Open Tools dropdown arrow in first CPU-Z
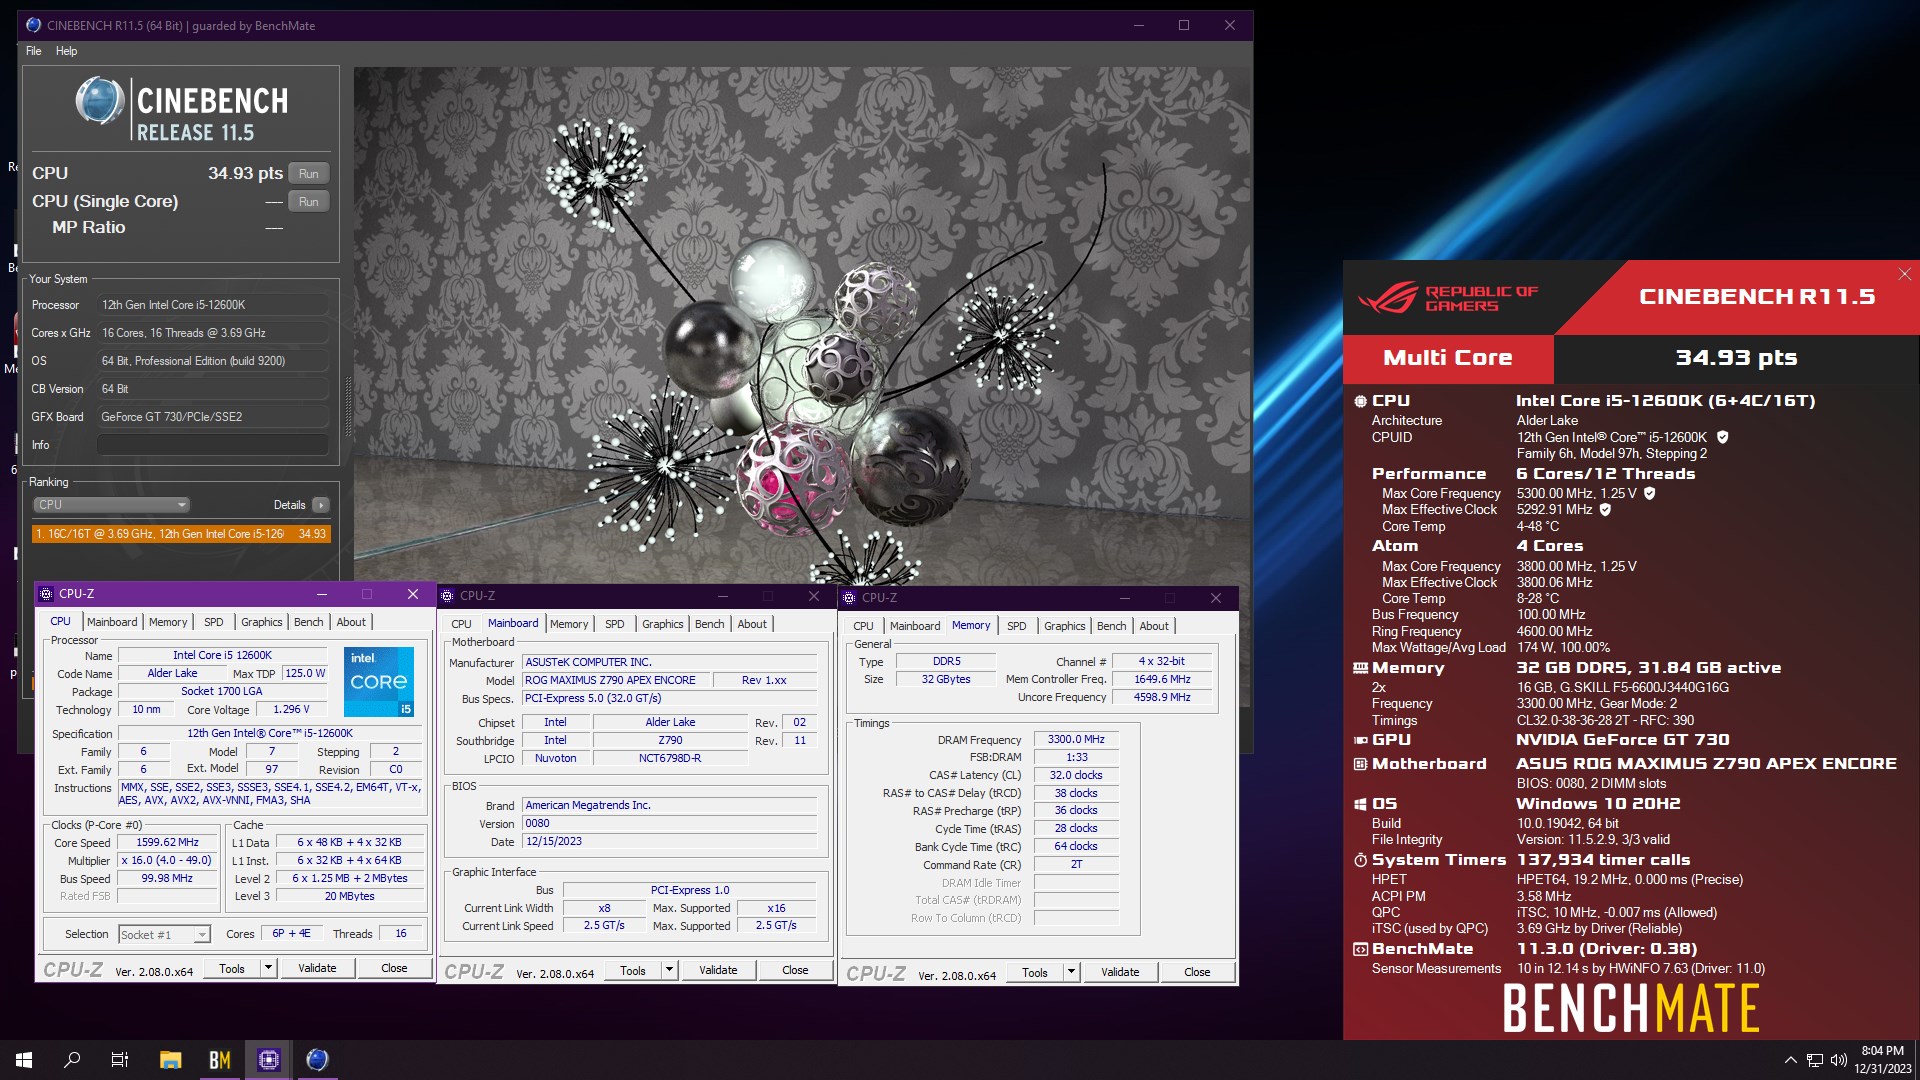 click(268, 968)
